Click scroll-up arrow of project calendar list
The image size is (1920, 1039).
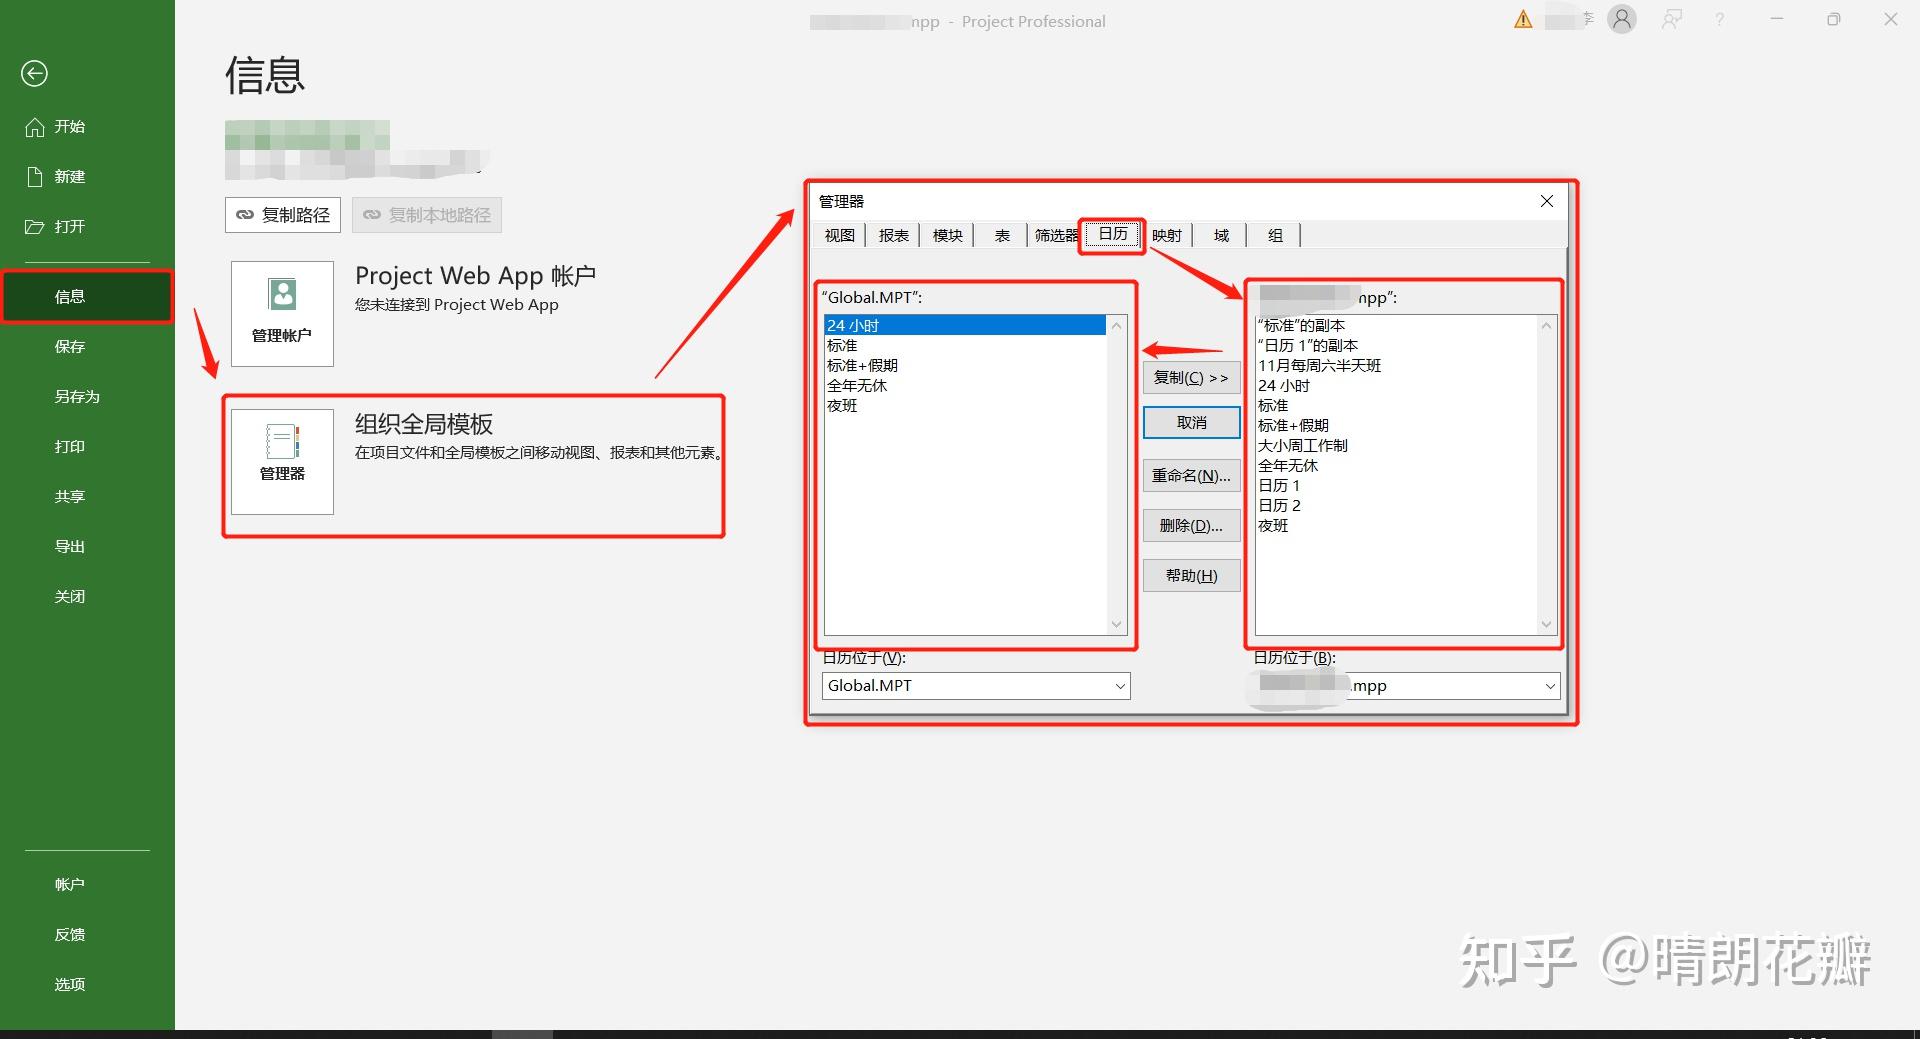(x=1547, y=326)
